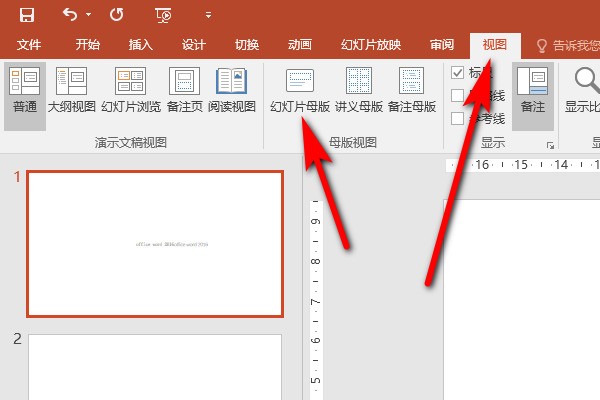Open 备注母版 (Notes Master)
The width and height of the screenshot is (600, 400).
[x=411, y=90]
